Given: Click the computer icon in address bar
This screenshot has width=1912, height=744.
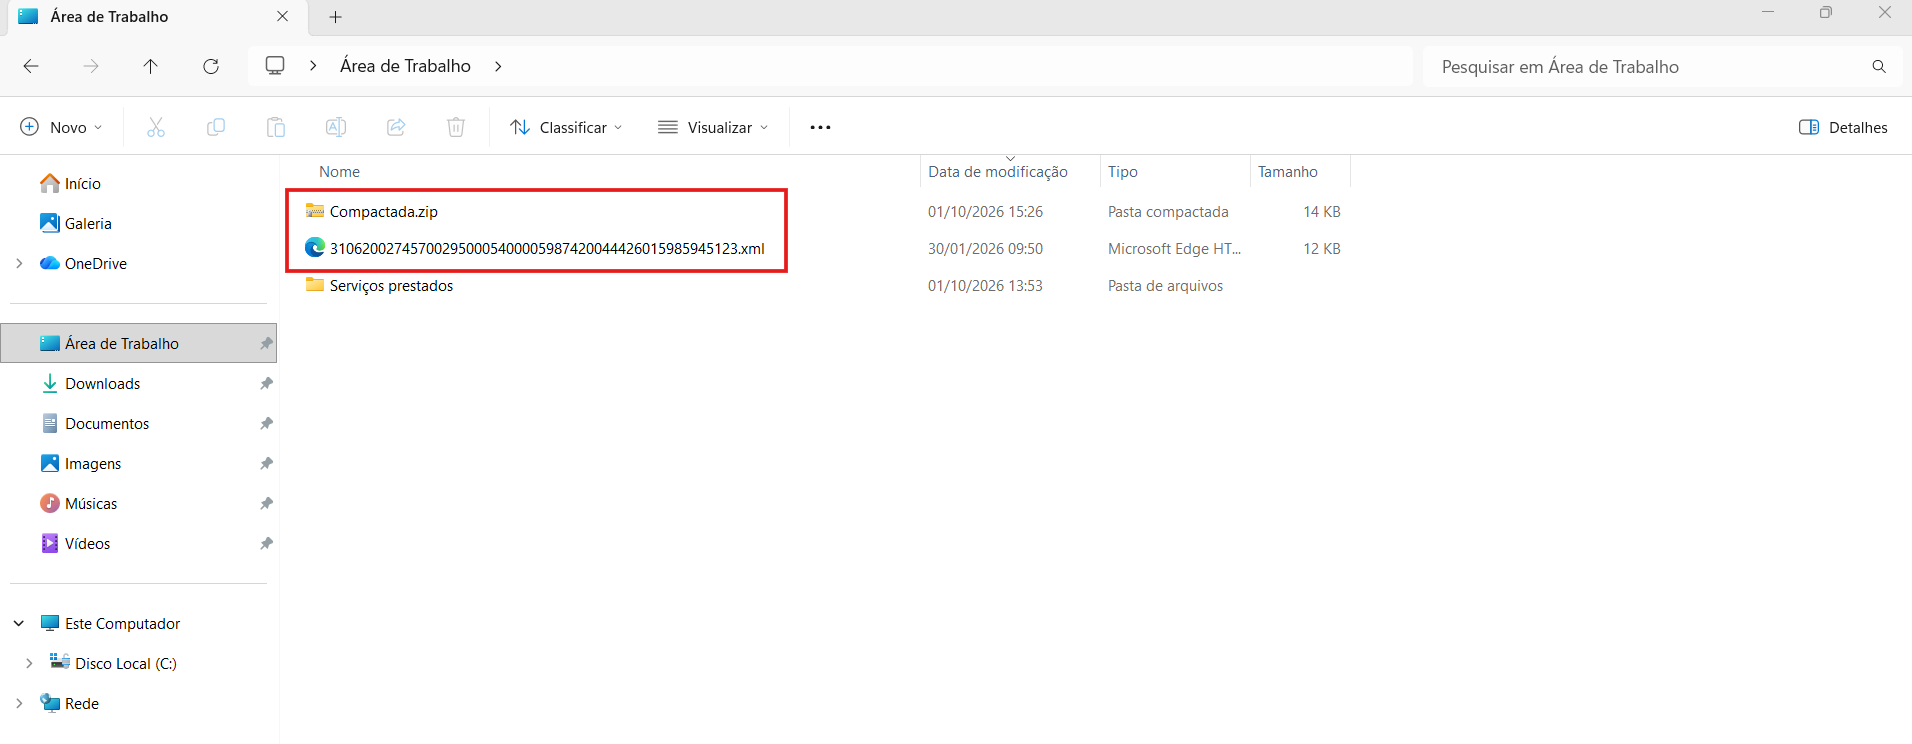Looking at the screenshot, I should 275,66.
